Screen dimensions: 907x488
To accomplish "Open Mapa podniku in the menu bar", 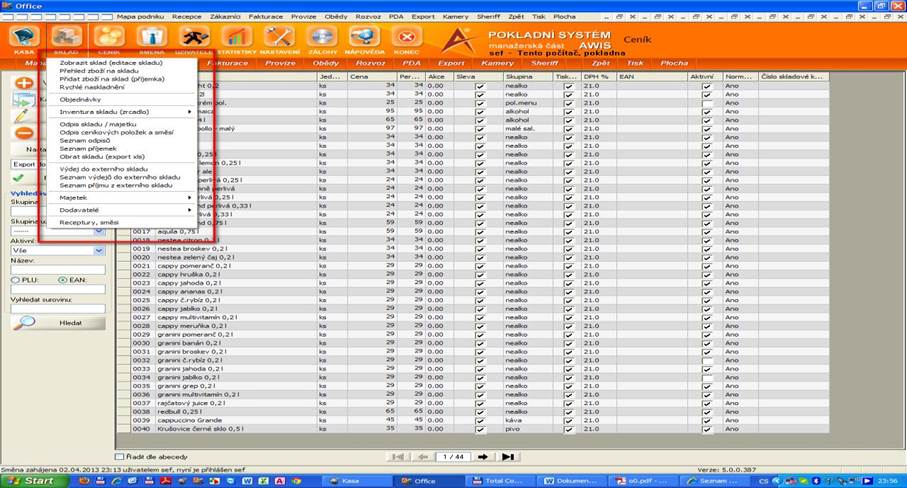I will (x=140, y=17).
